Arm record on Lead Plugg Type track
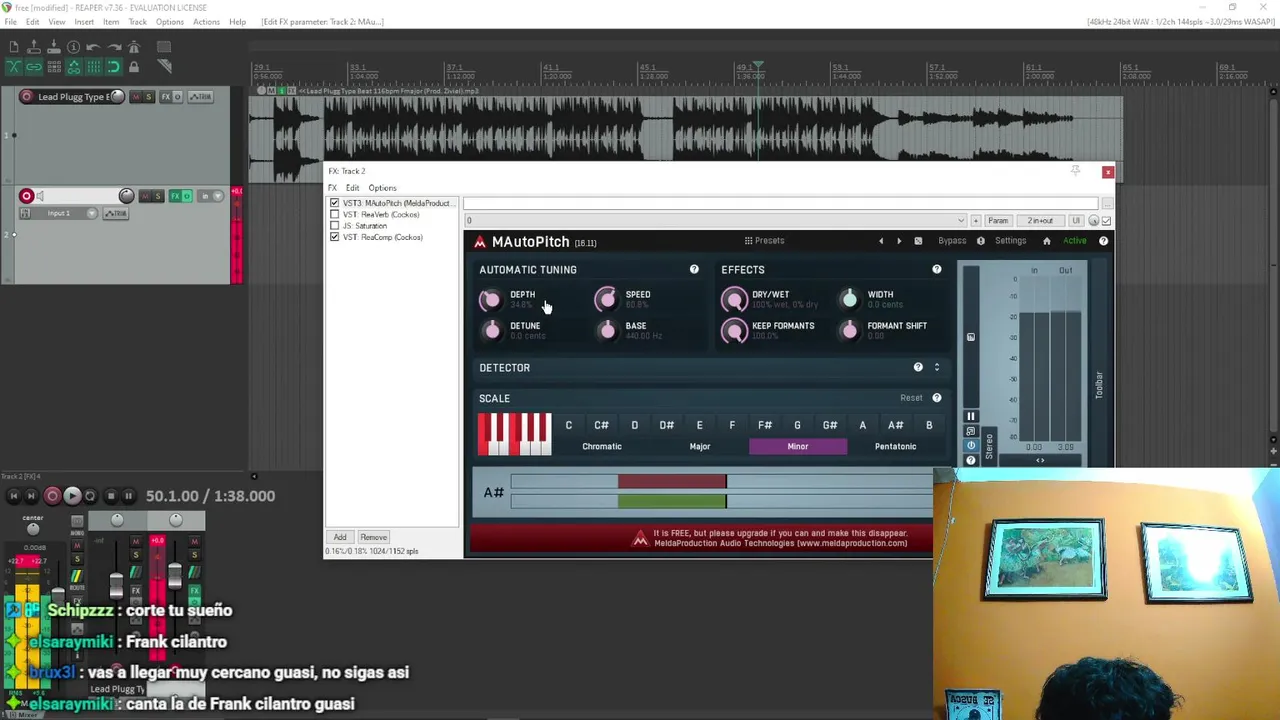The width and height of the screenshot is (1280, 720). tap(27, 97)
